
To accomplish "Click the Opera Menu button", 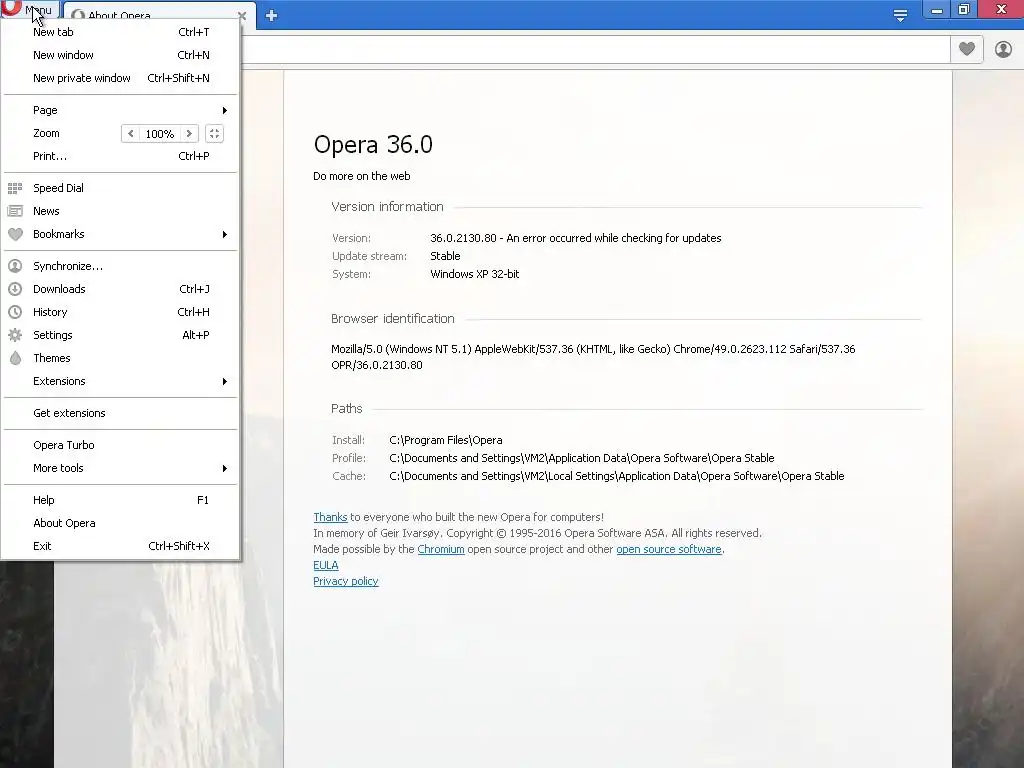I will point(29,9).
